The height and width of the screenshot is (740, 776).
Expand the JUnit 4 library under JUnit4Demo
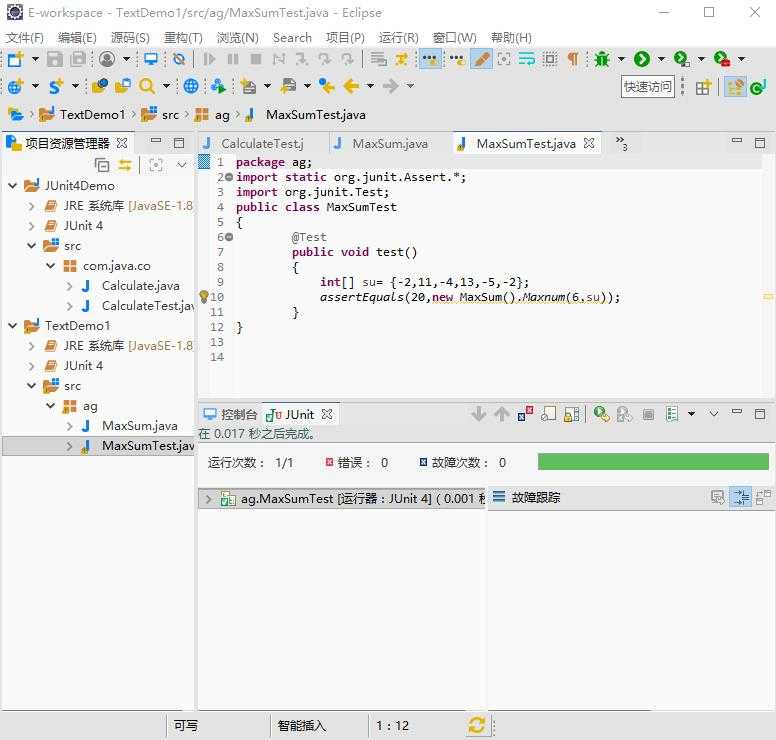pyautogui.click(x=32, y=226)
